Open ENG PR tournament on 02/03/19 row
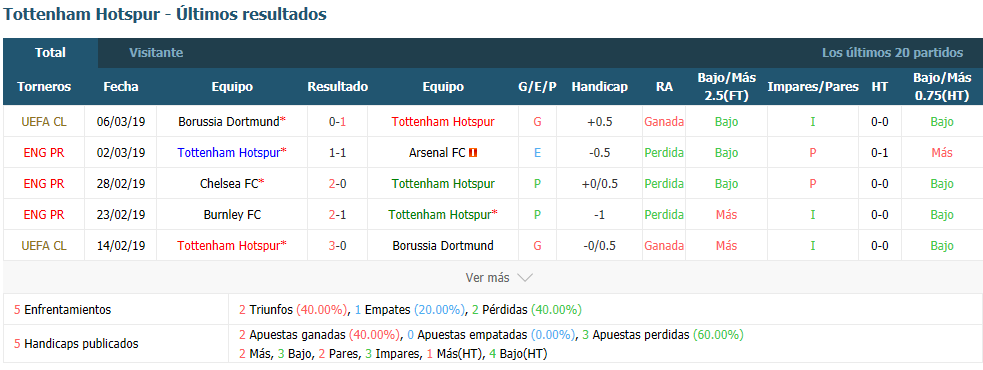The width and height of the screenshot is (983, 370). (44, 152)
